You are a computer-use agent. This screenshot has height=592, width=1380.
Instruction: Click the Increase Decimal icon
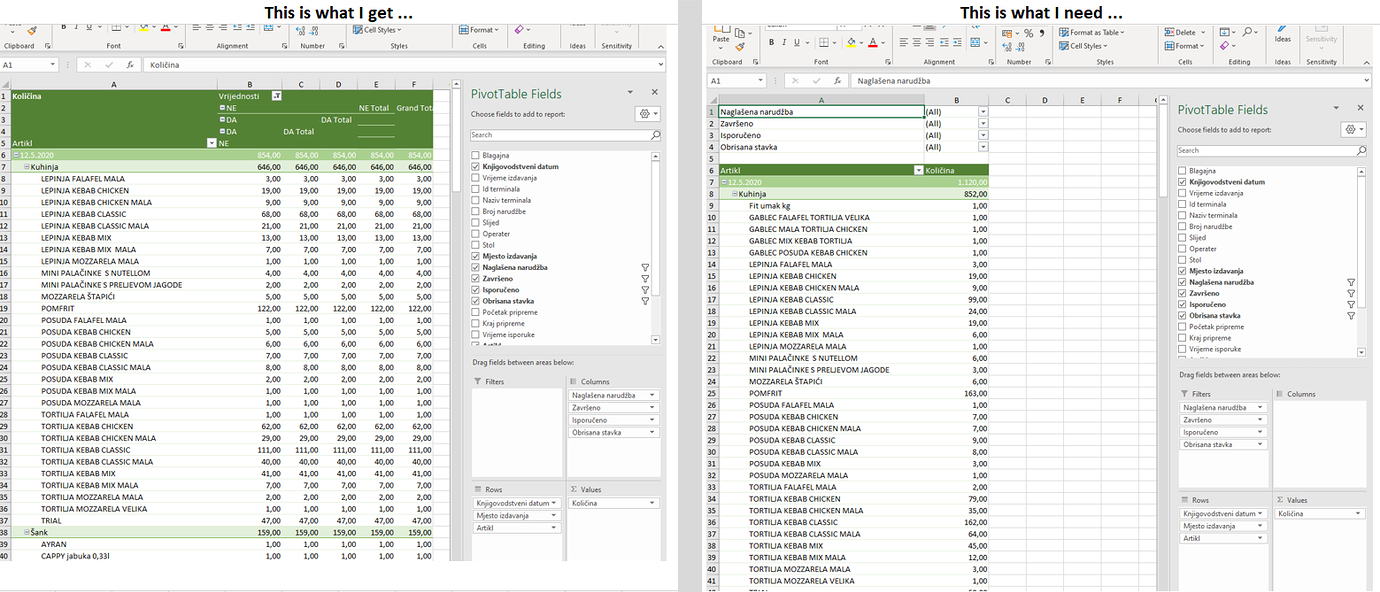[x=1005, y=48]
